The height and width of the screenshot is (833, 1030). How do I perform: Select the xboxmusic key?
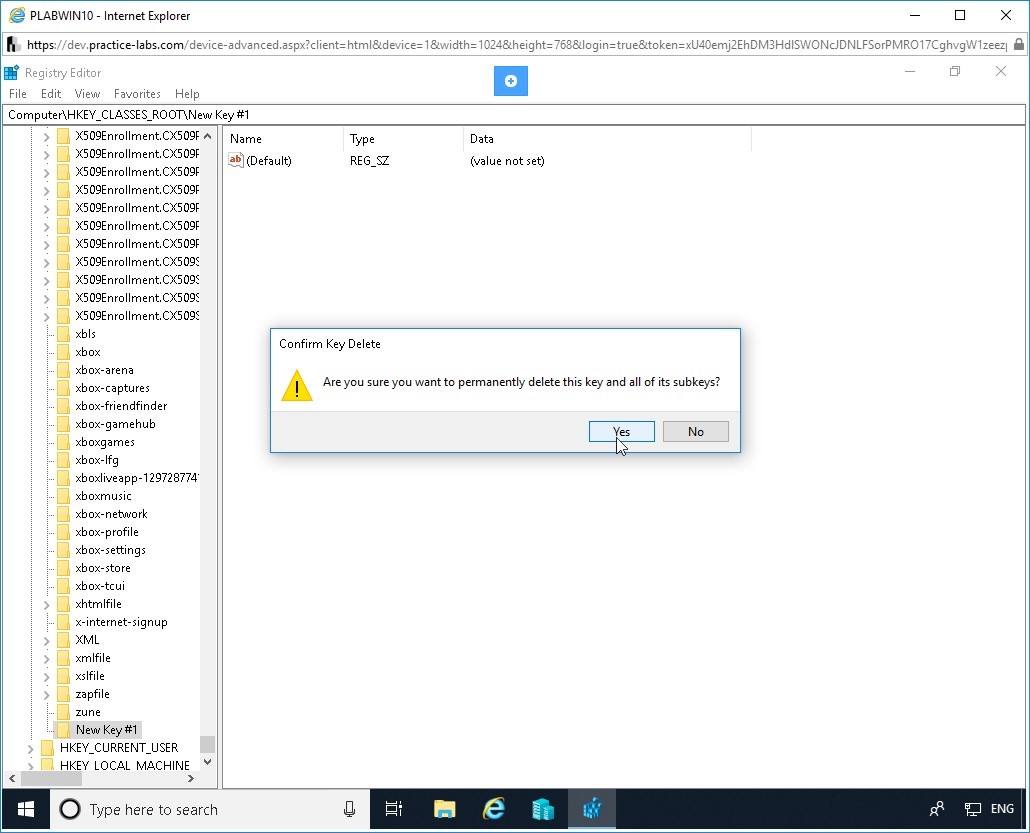[x=103, y=496]
